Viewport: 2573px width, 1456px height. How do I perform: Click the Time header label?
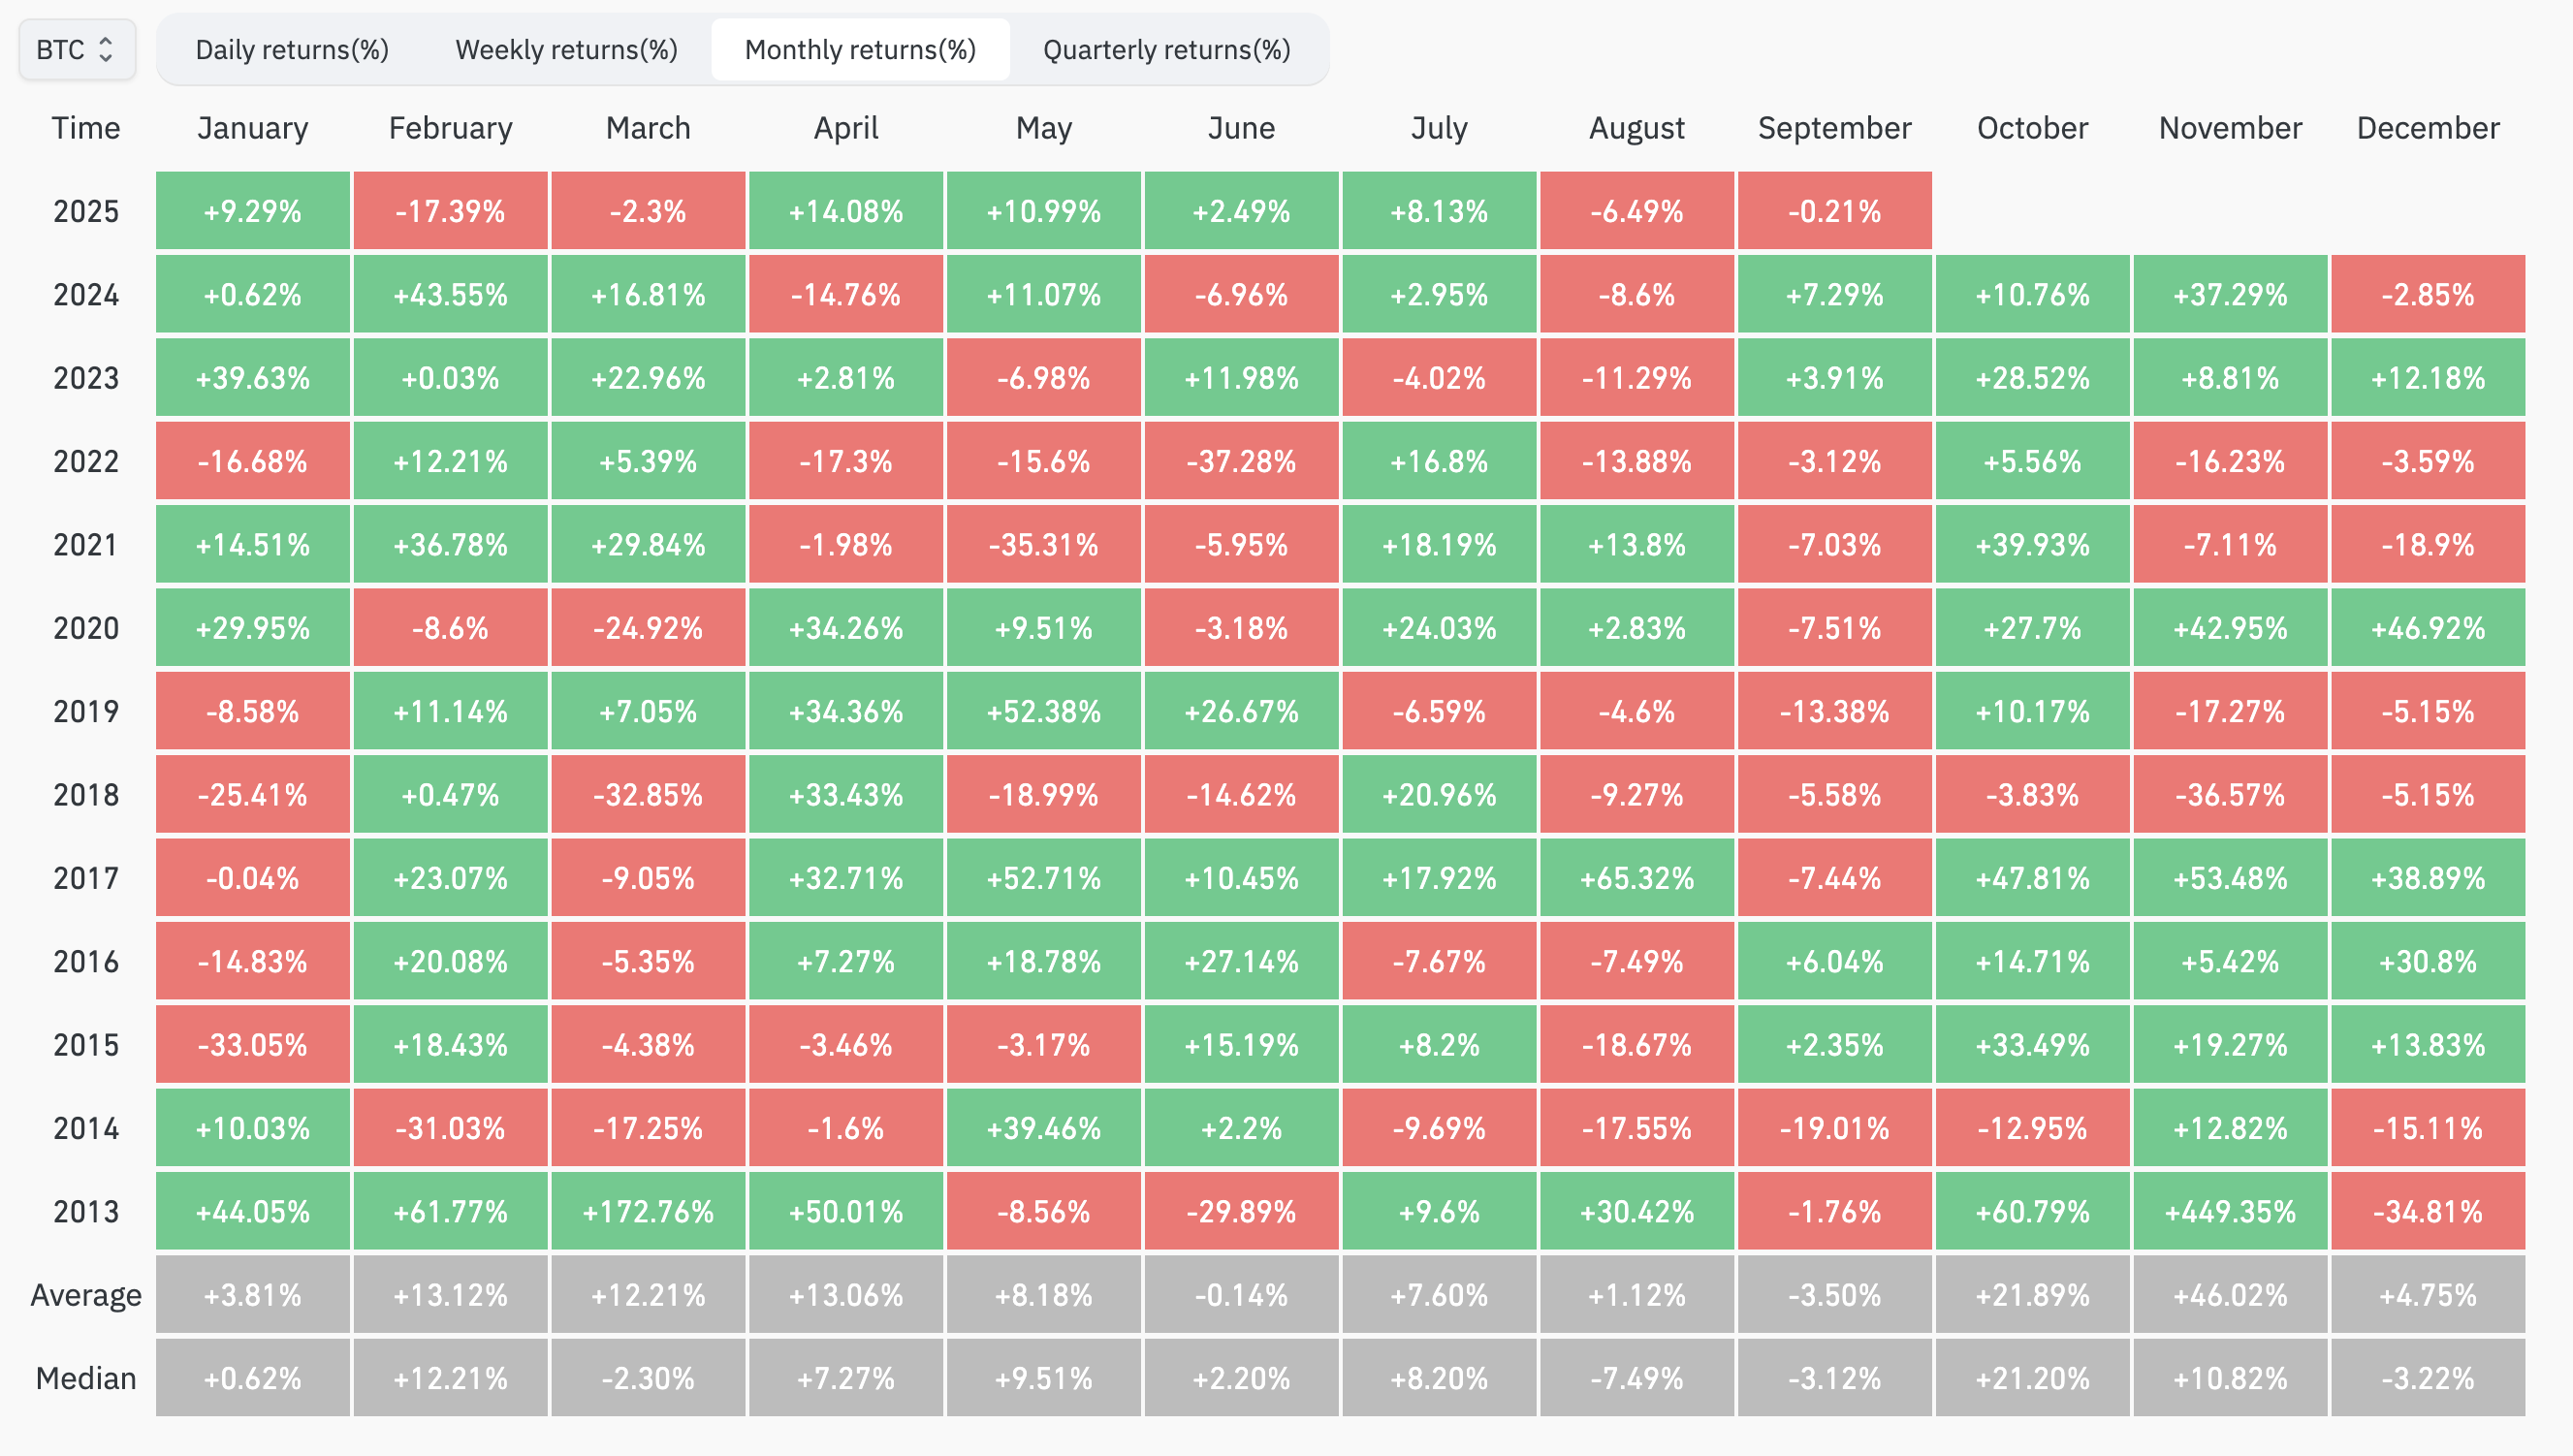tap(85, 127)
